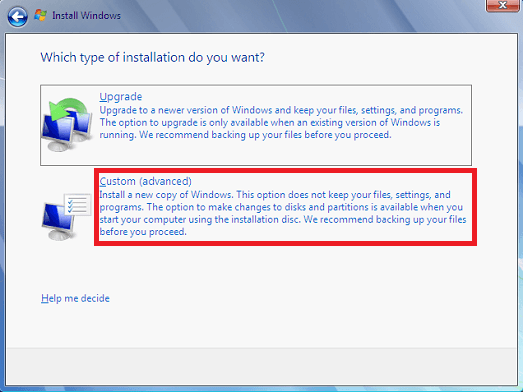This screenshot has width=523, height=392.
Task: Click the Custom install checklist monitor icon
Action: pos(66,217)
